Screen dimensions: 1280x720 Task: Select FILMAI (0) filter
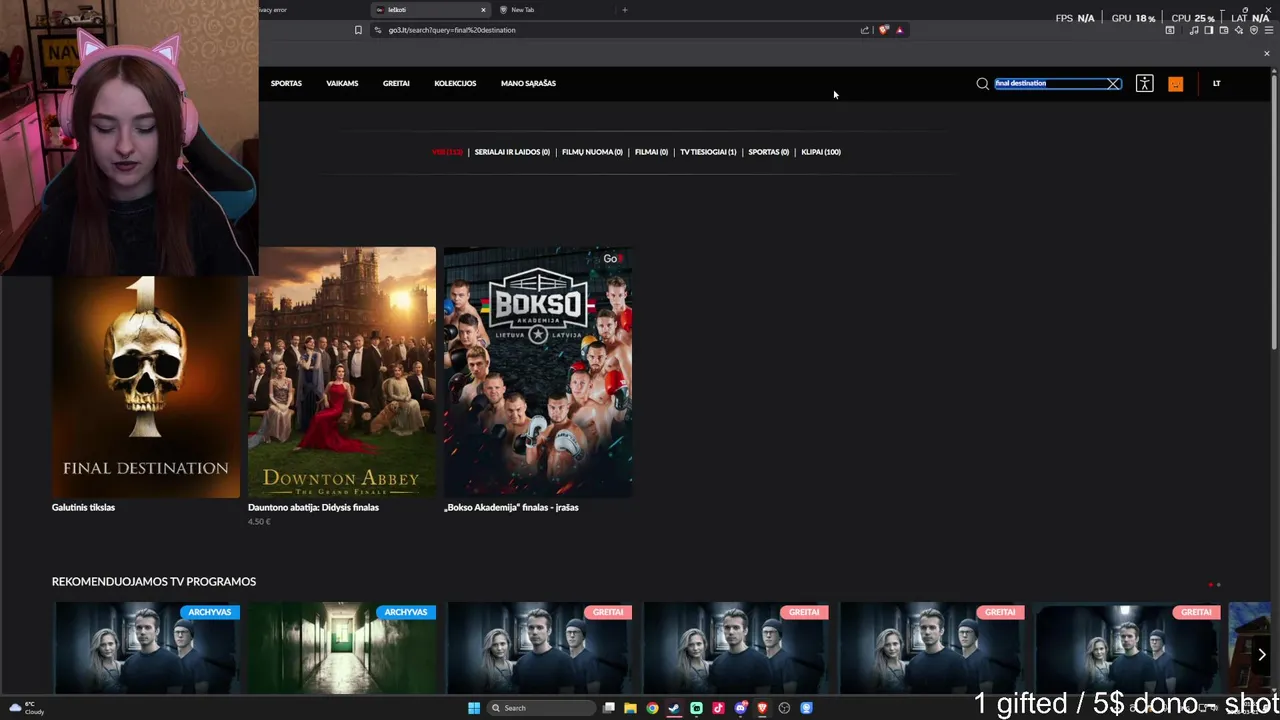pos(651,152)
